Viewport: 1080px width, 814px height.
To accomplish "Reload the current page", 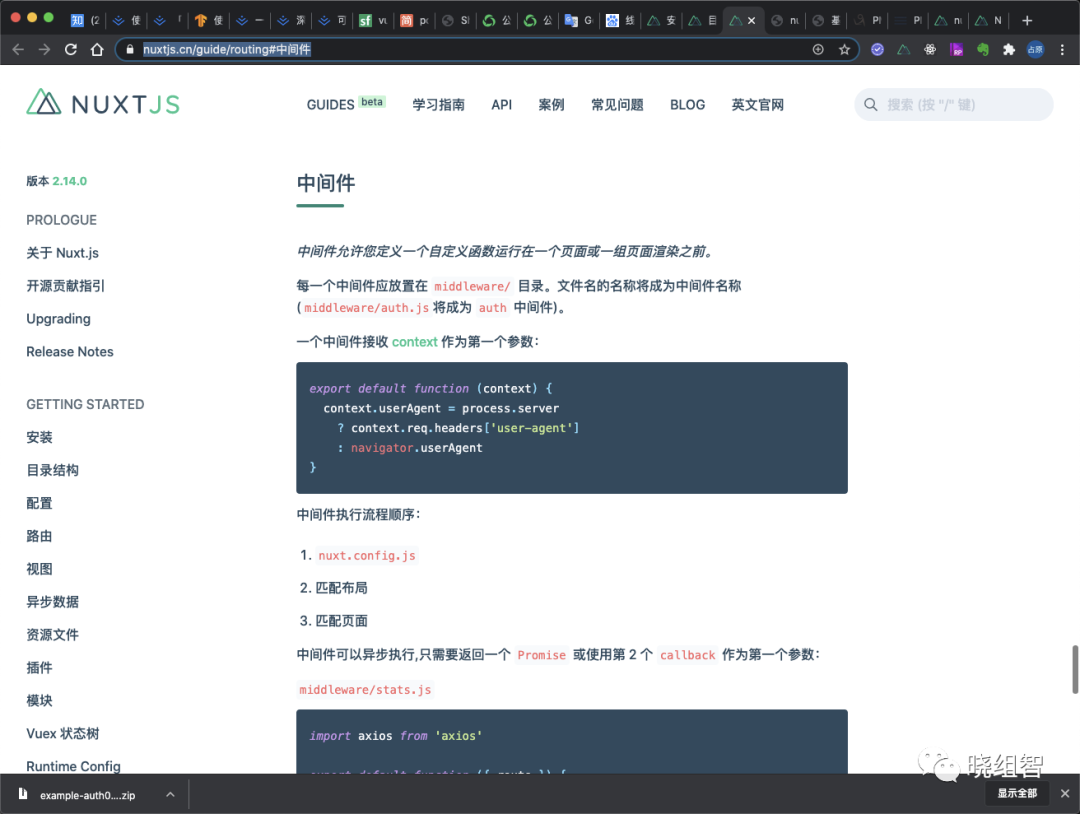I will click(x=70, y=50).
